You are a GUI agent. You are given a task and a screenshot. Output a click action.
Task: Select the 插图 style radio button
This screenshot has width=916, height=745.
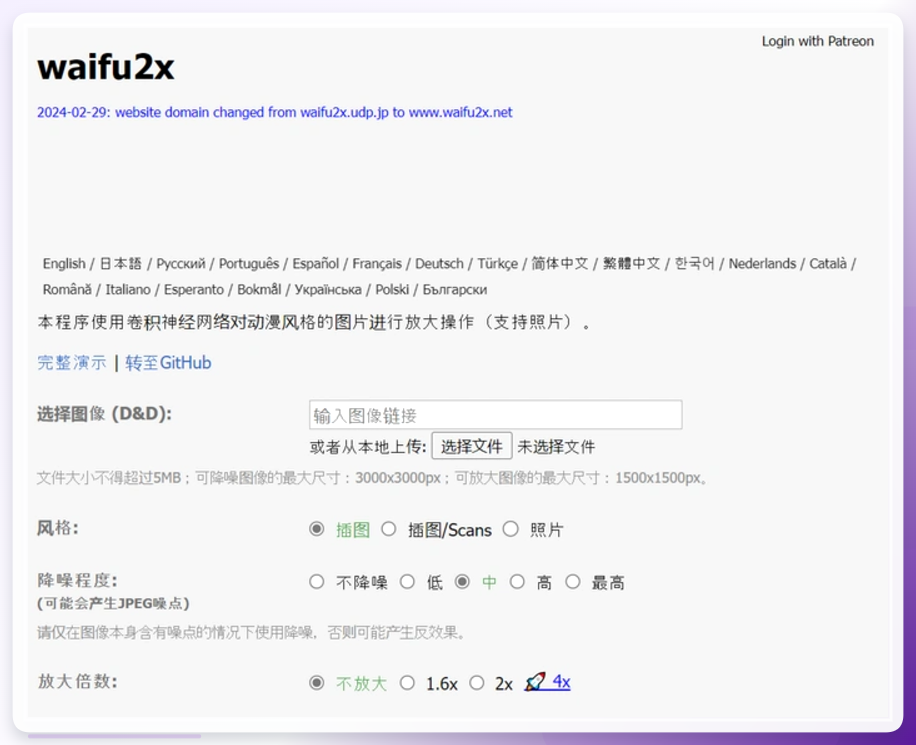[317, 529]
